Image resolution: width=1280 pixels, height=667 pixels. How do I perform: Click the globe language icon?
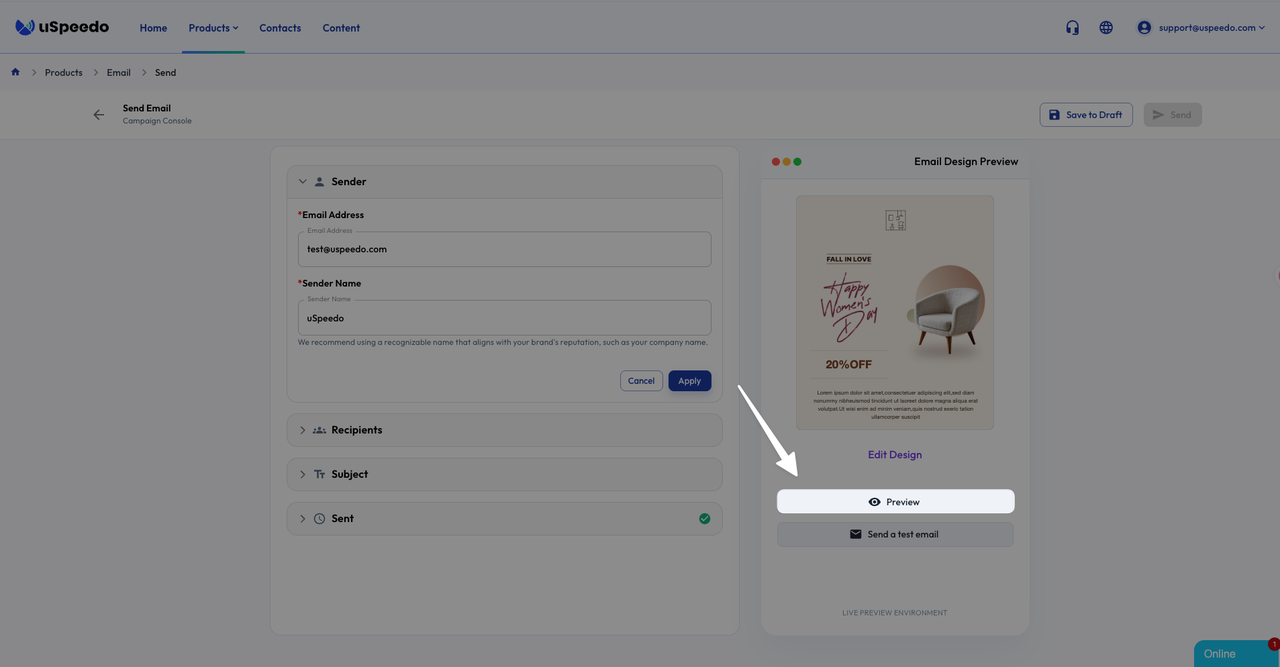tap(1106, 28)
